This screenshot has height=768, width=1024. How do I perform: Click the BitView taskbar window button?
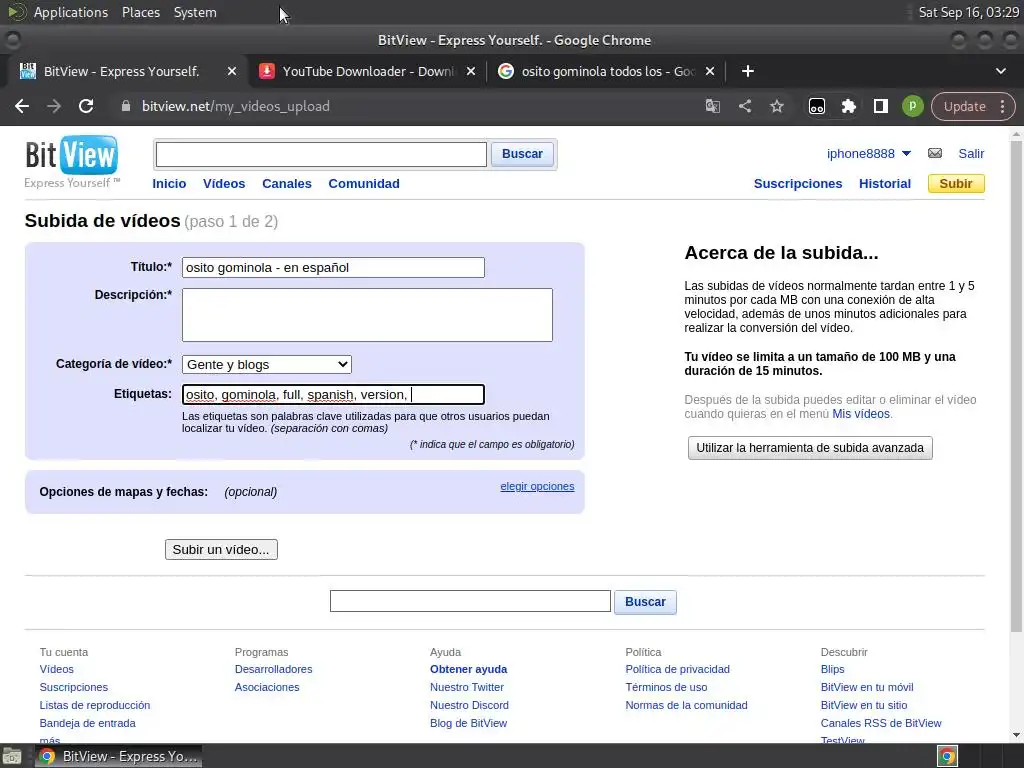point(118,756)
